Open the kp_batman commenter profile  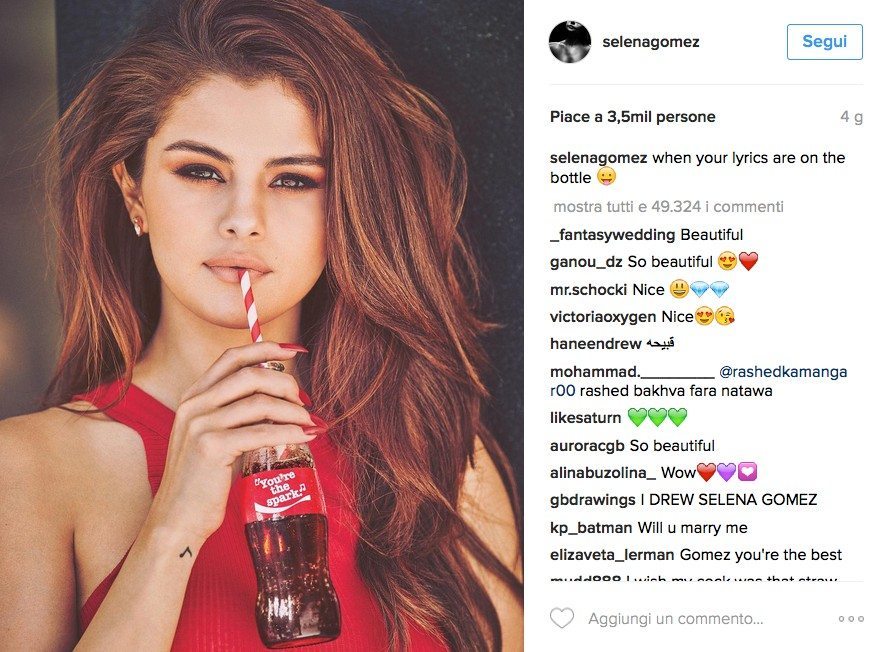591,528
